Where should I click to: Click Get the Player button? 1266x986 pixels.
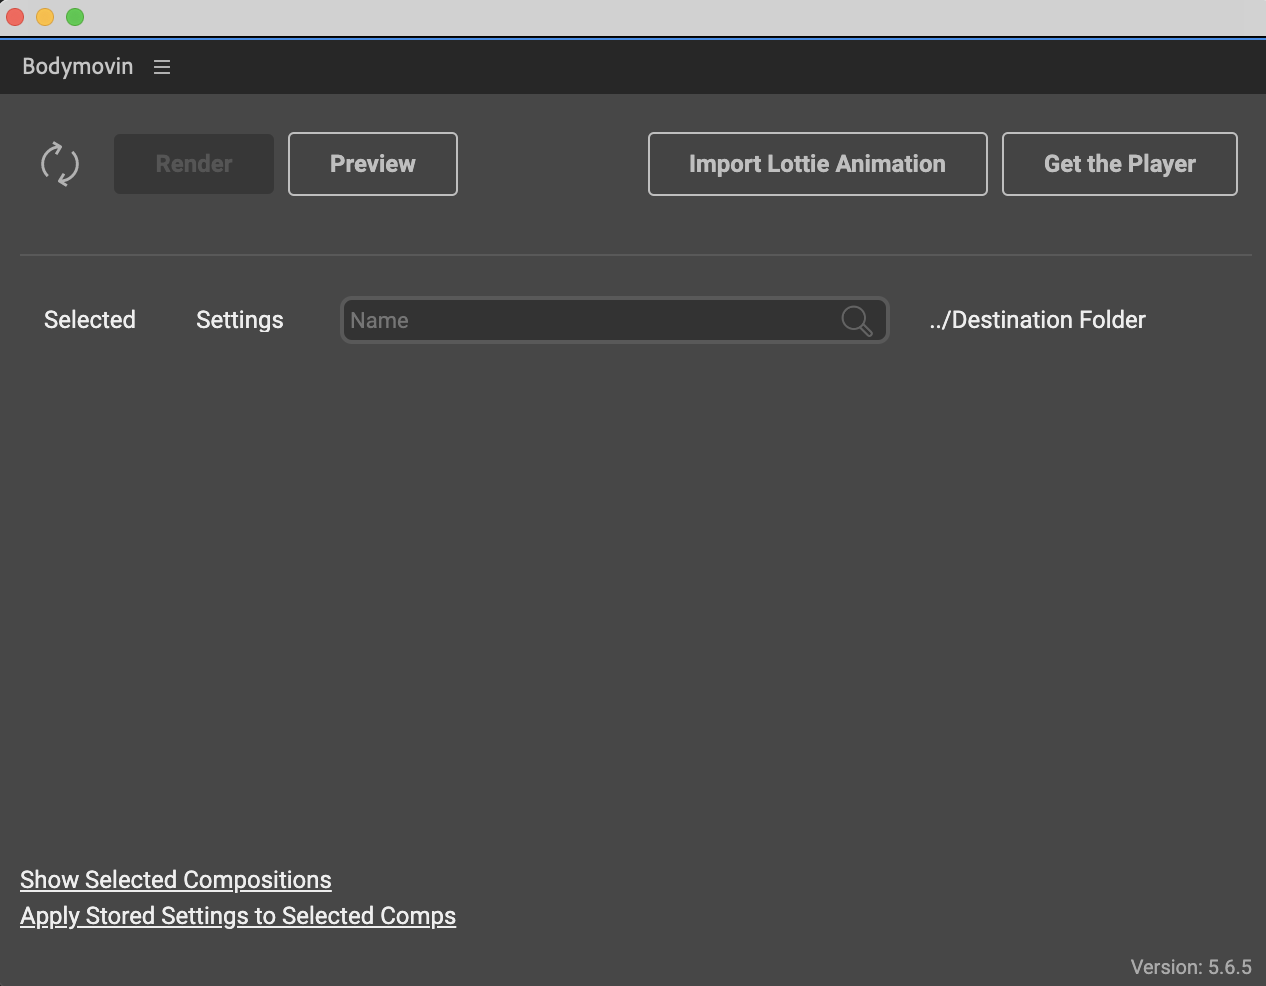[1120, 164]
